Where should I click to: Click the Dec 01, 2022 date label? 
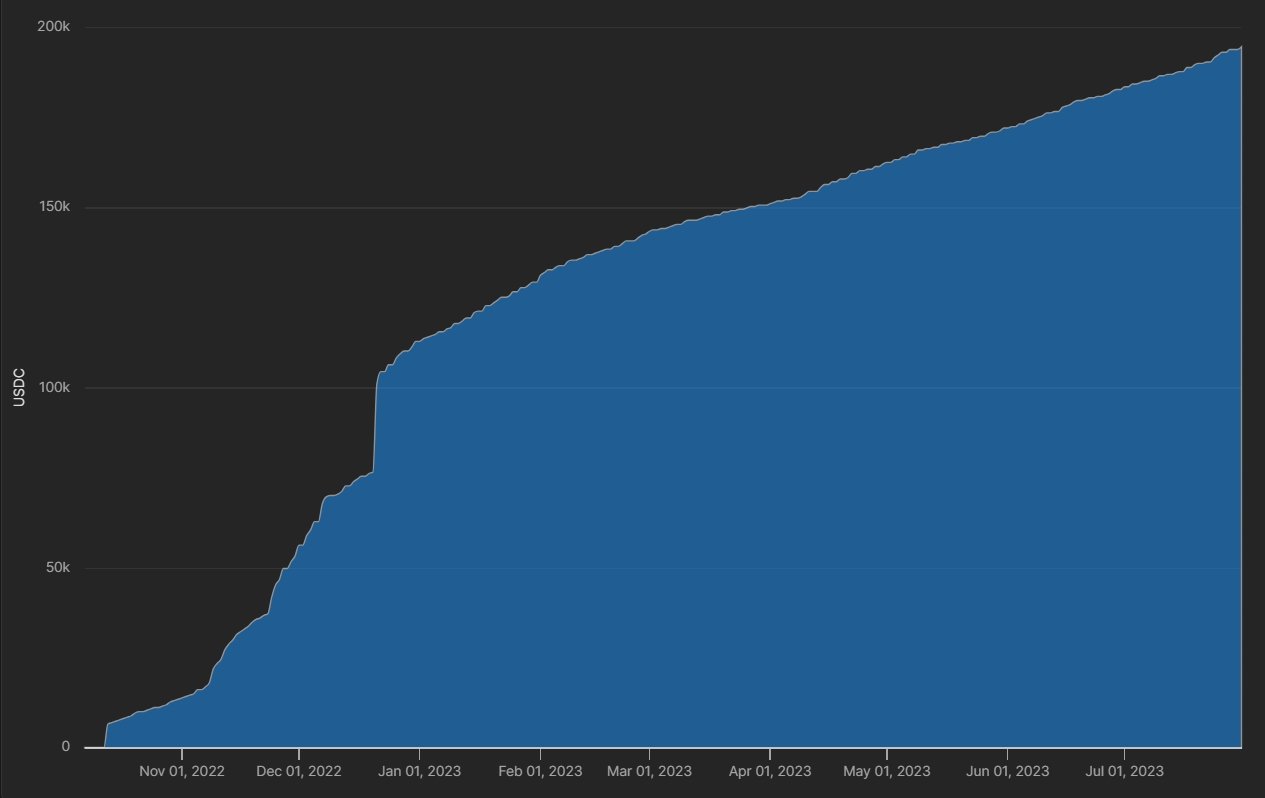(x=299, y=771)
